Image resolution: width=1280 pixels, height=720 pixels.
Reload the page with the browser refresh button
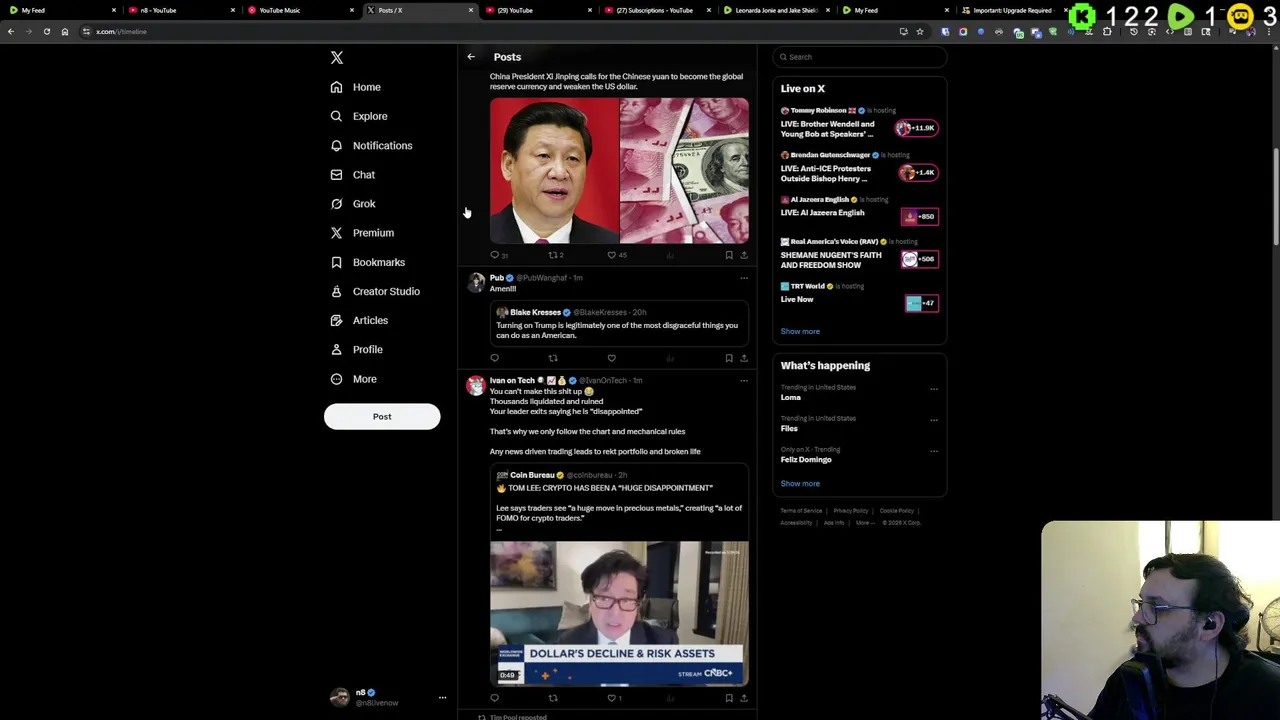click(x=46, y=32)
